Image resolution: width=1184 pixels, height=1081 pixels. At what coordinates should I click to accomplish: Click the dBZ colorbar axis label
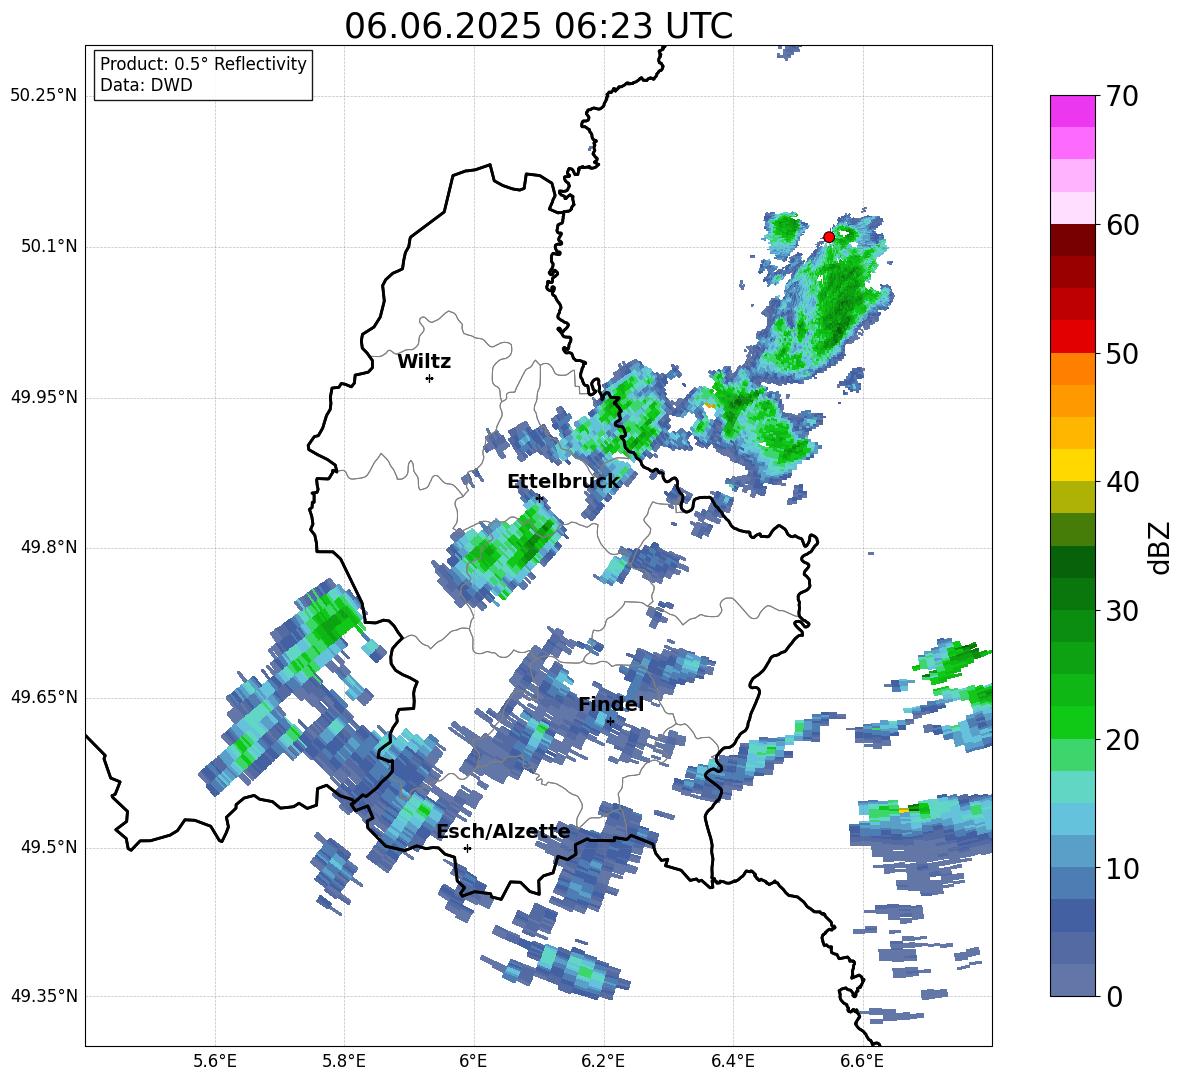[x=1160, y=547]
